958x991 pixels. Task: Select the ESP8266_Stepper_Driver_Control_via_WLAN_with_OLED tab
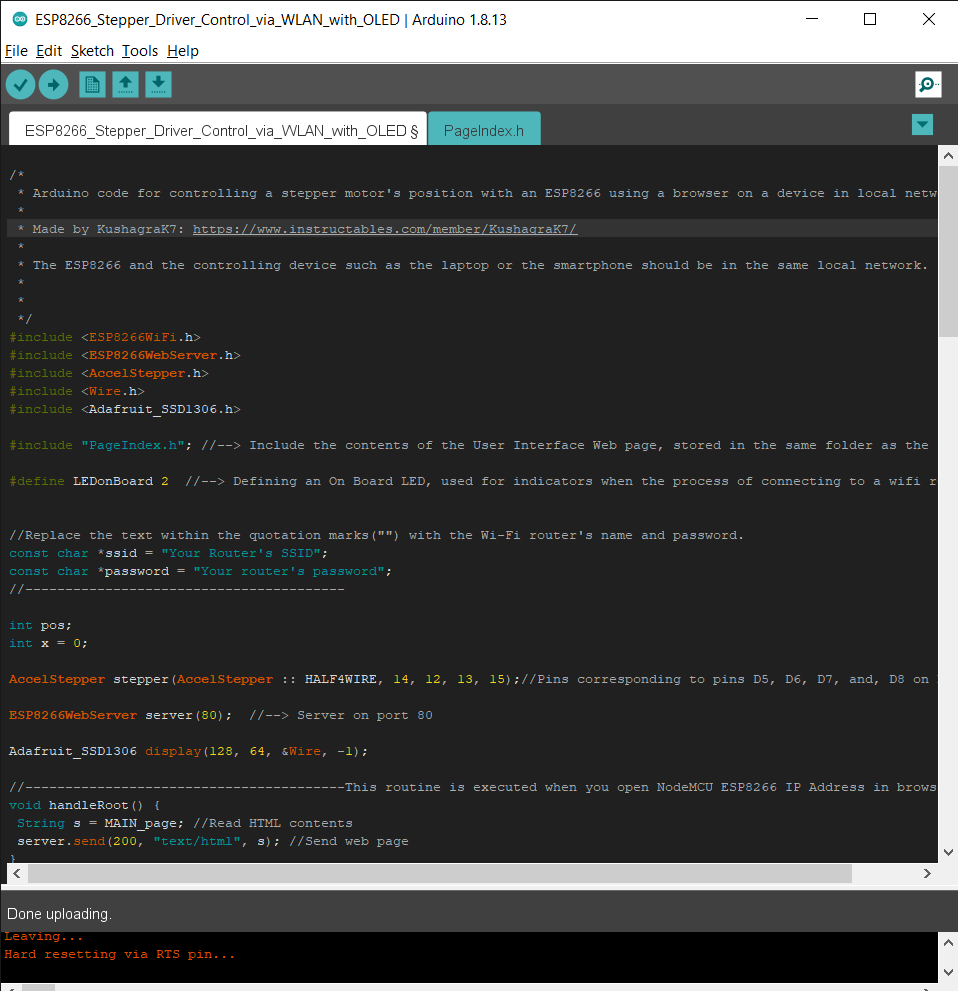tap(217, 129)
